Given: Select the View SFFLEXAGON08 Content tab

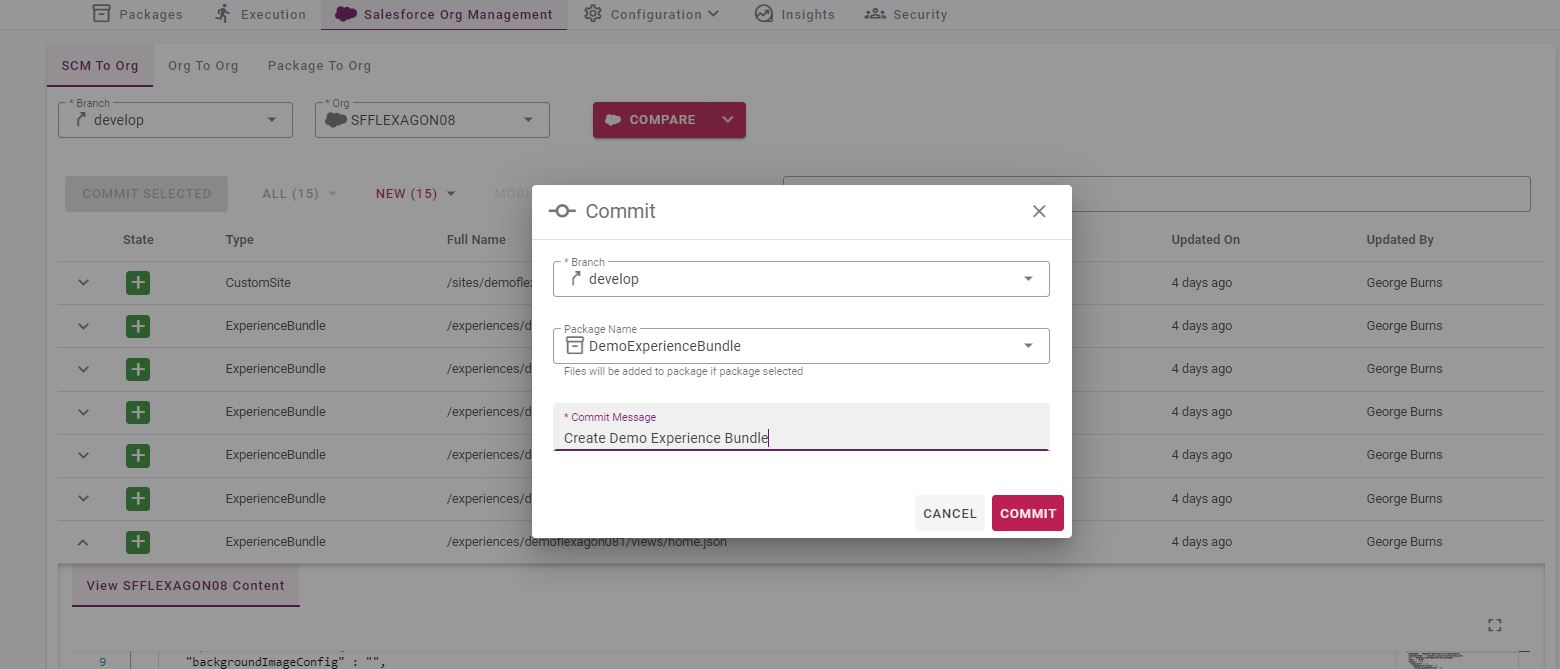Looking at the screenshot, I should pos(185,586).
